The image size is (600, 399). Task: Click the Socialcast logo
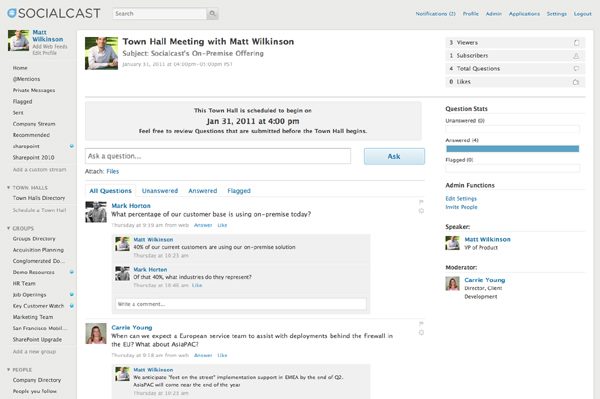tap(54, 13)
